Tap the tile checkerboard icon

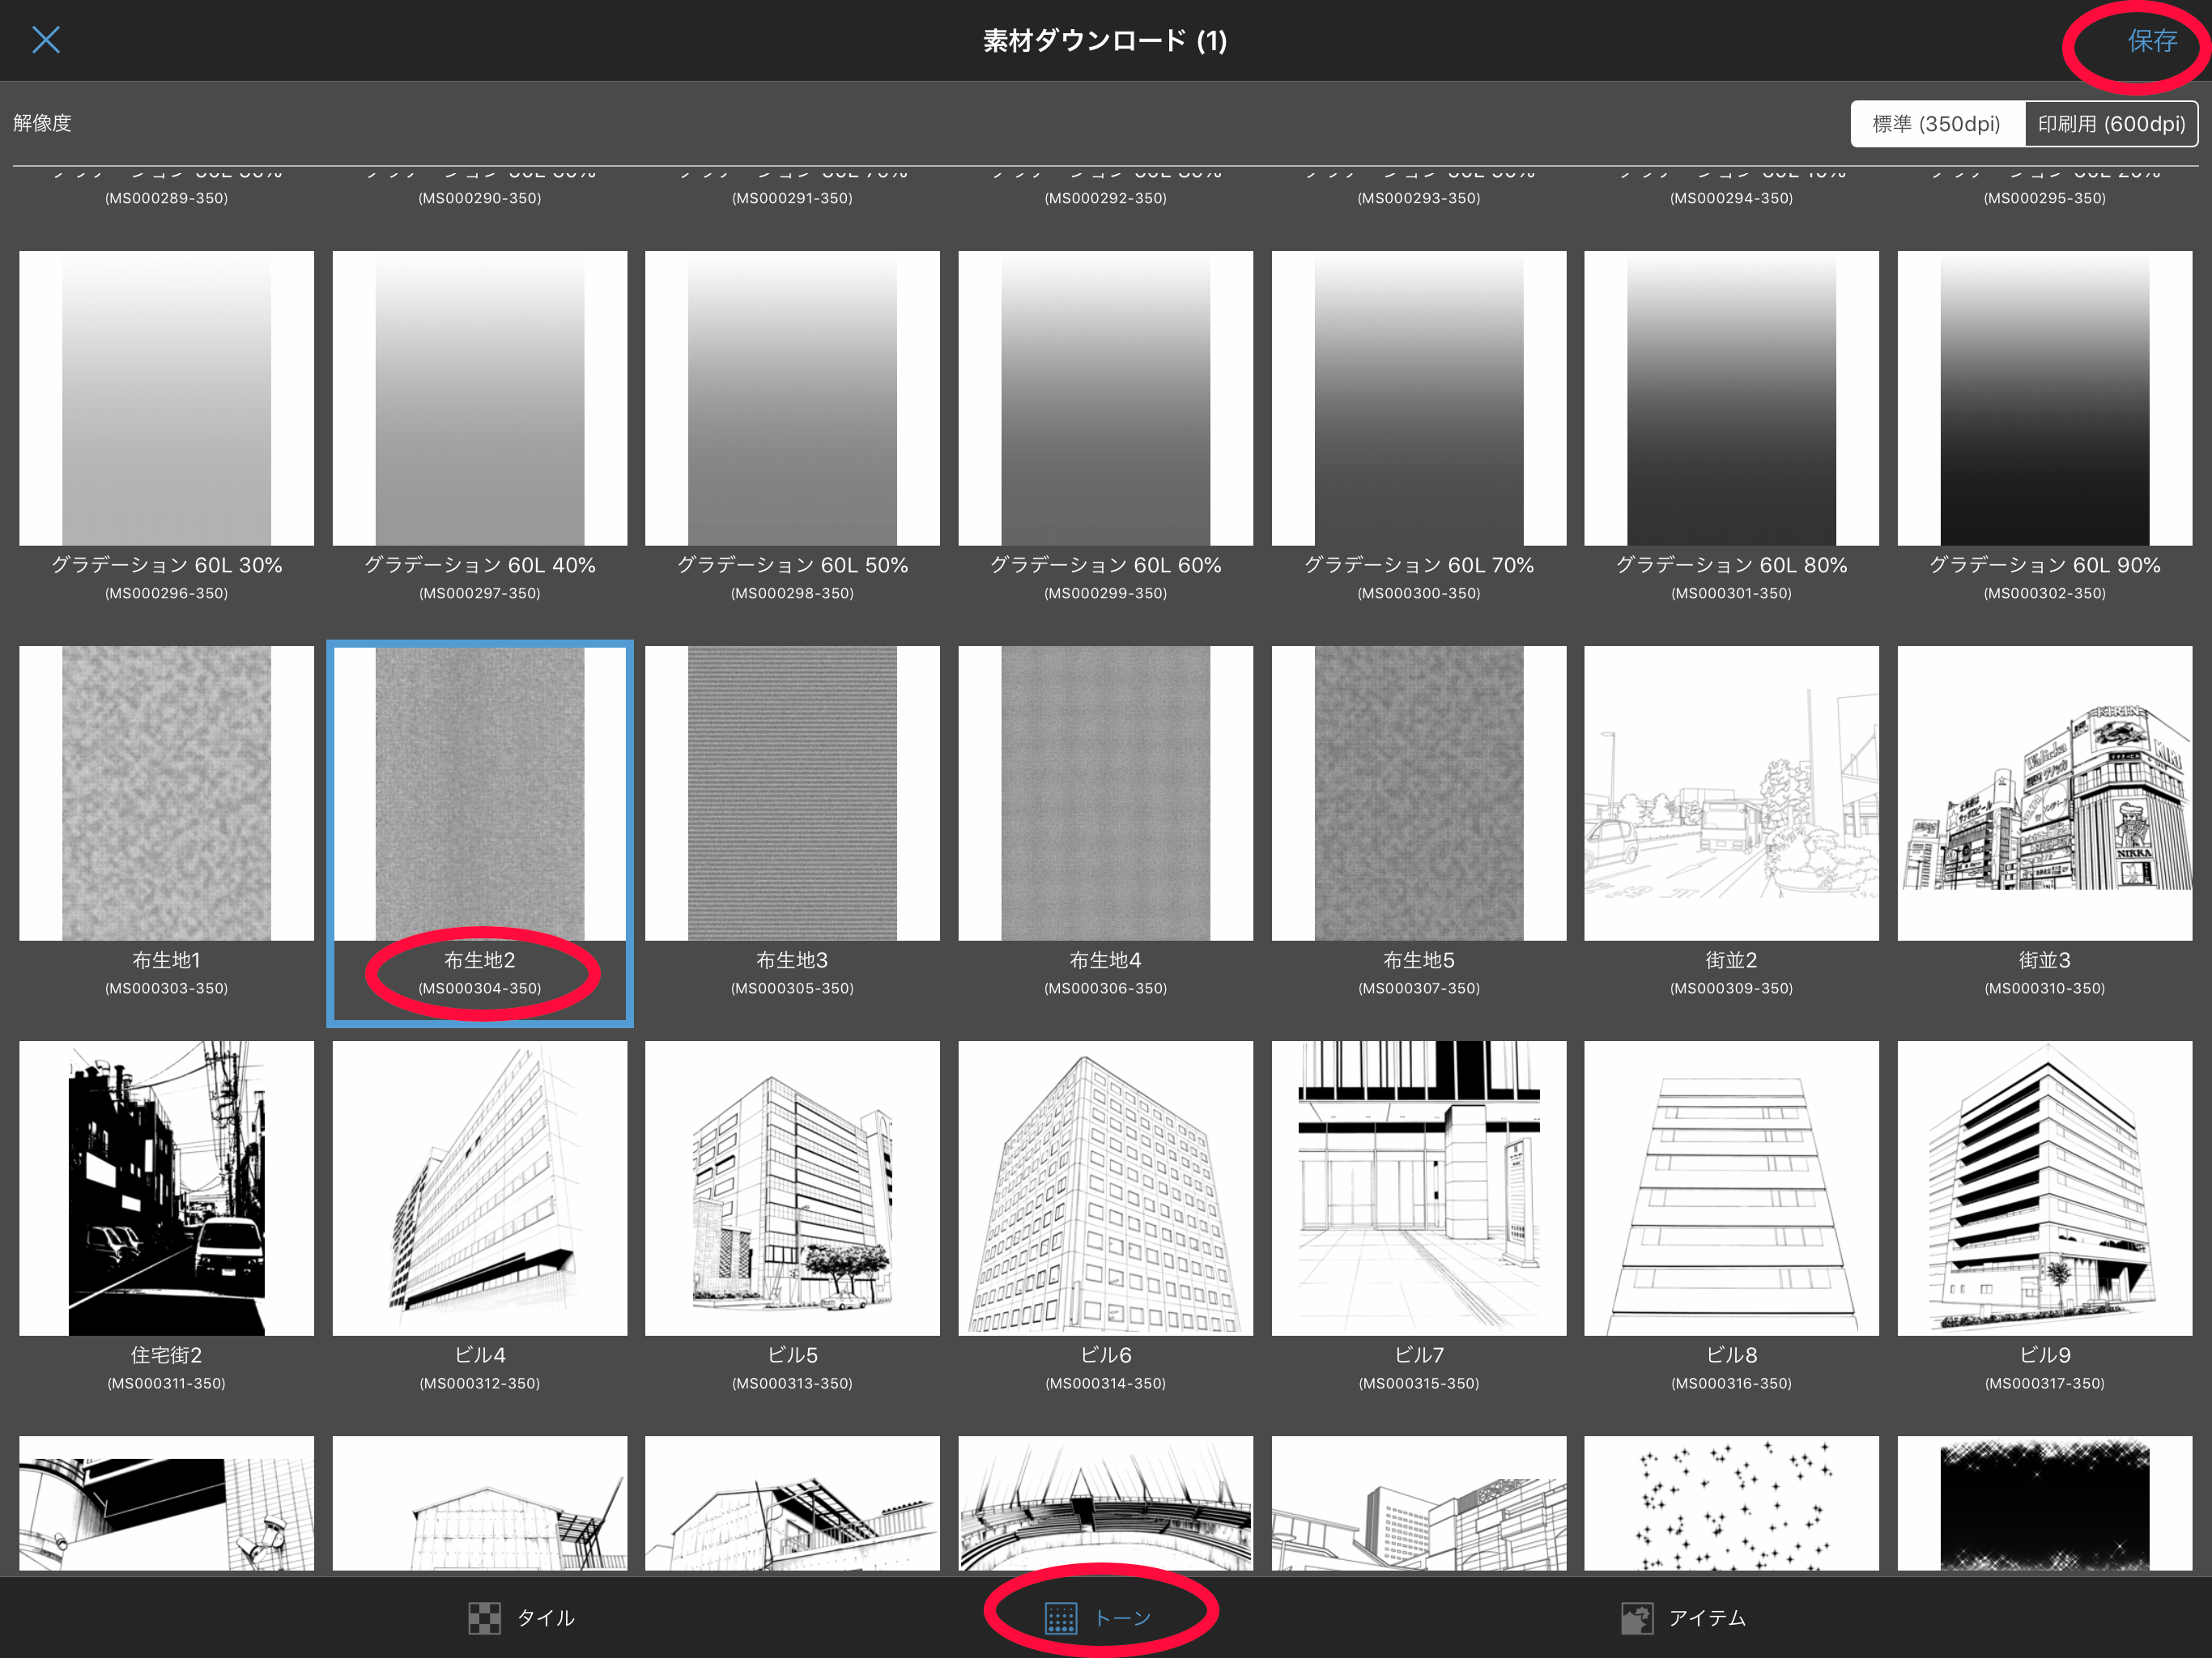pos(484,1618)
